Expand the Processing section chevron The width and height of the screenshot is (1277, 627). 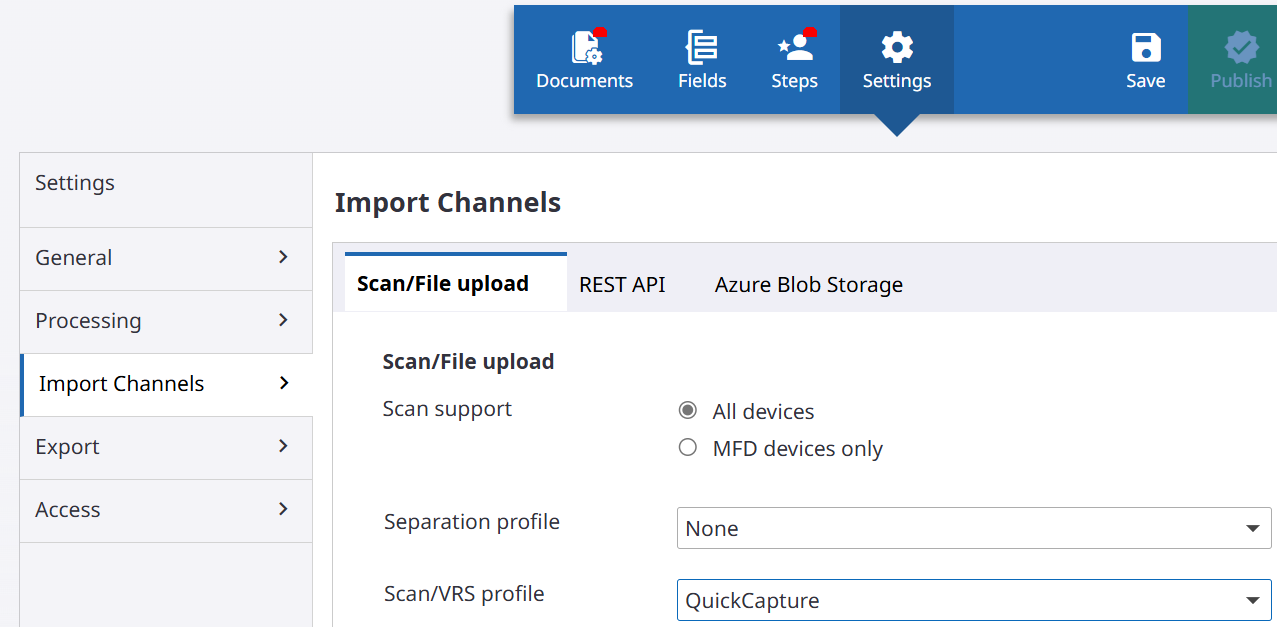(x=284, y=320)
